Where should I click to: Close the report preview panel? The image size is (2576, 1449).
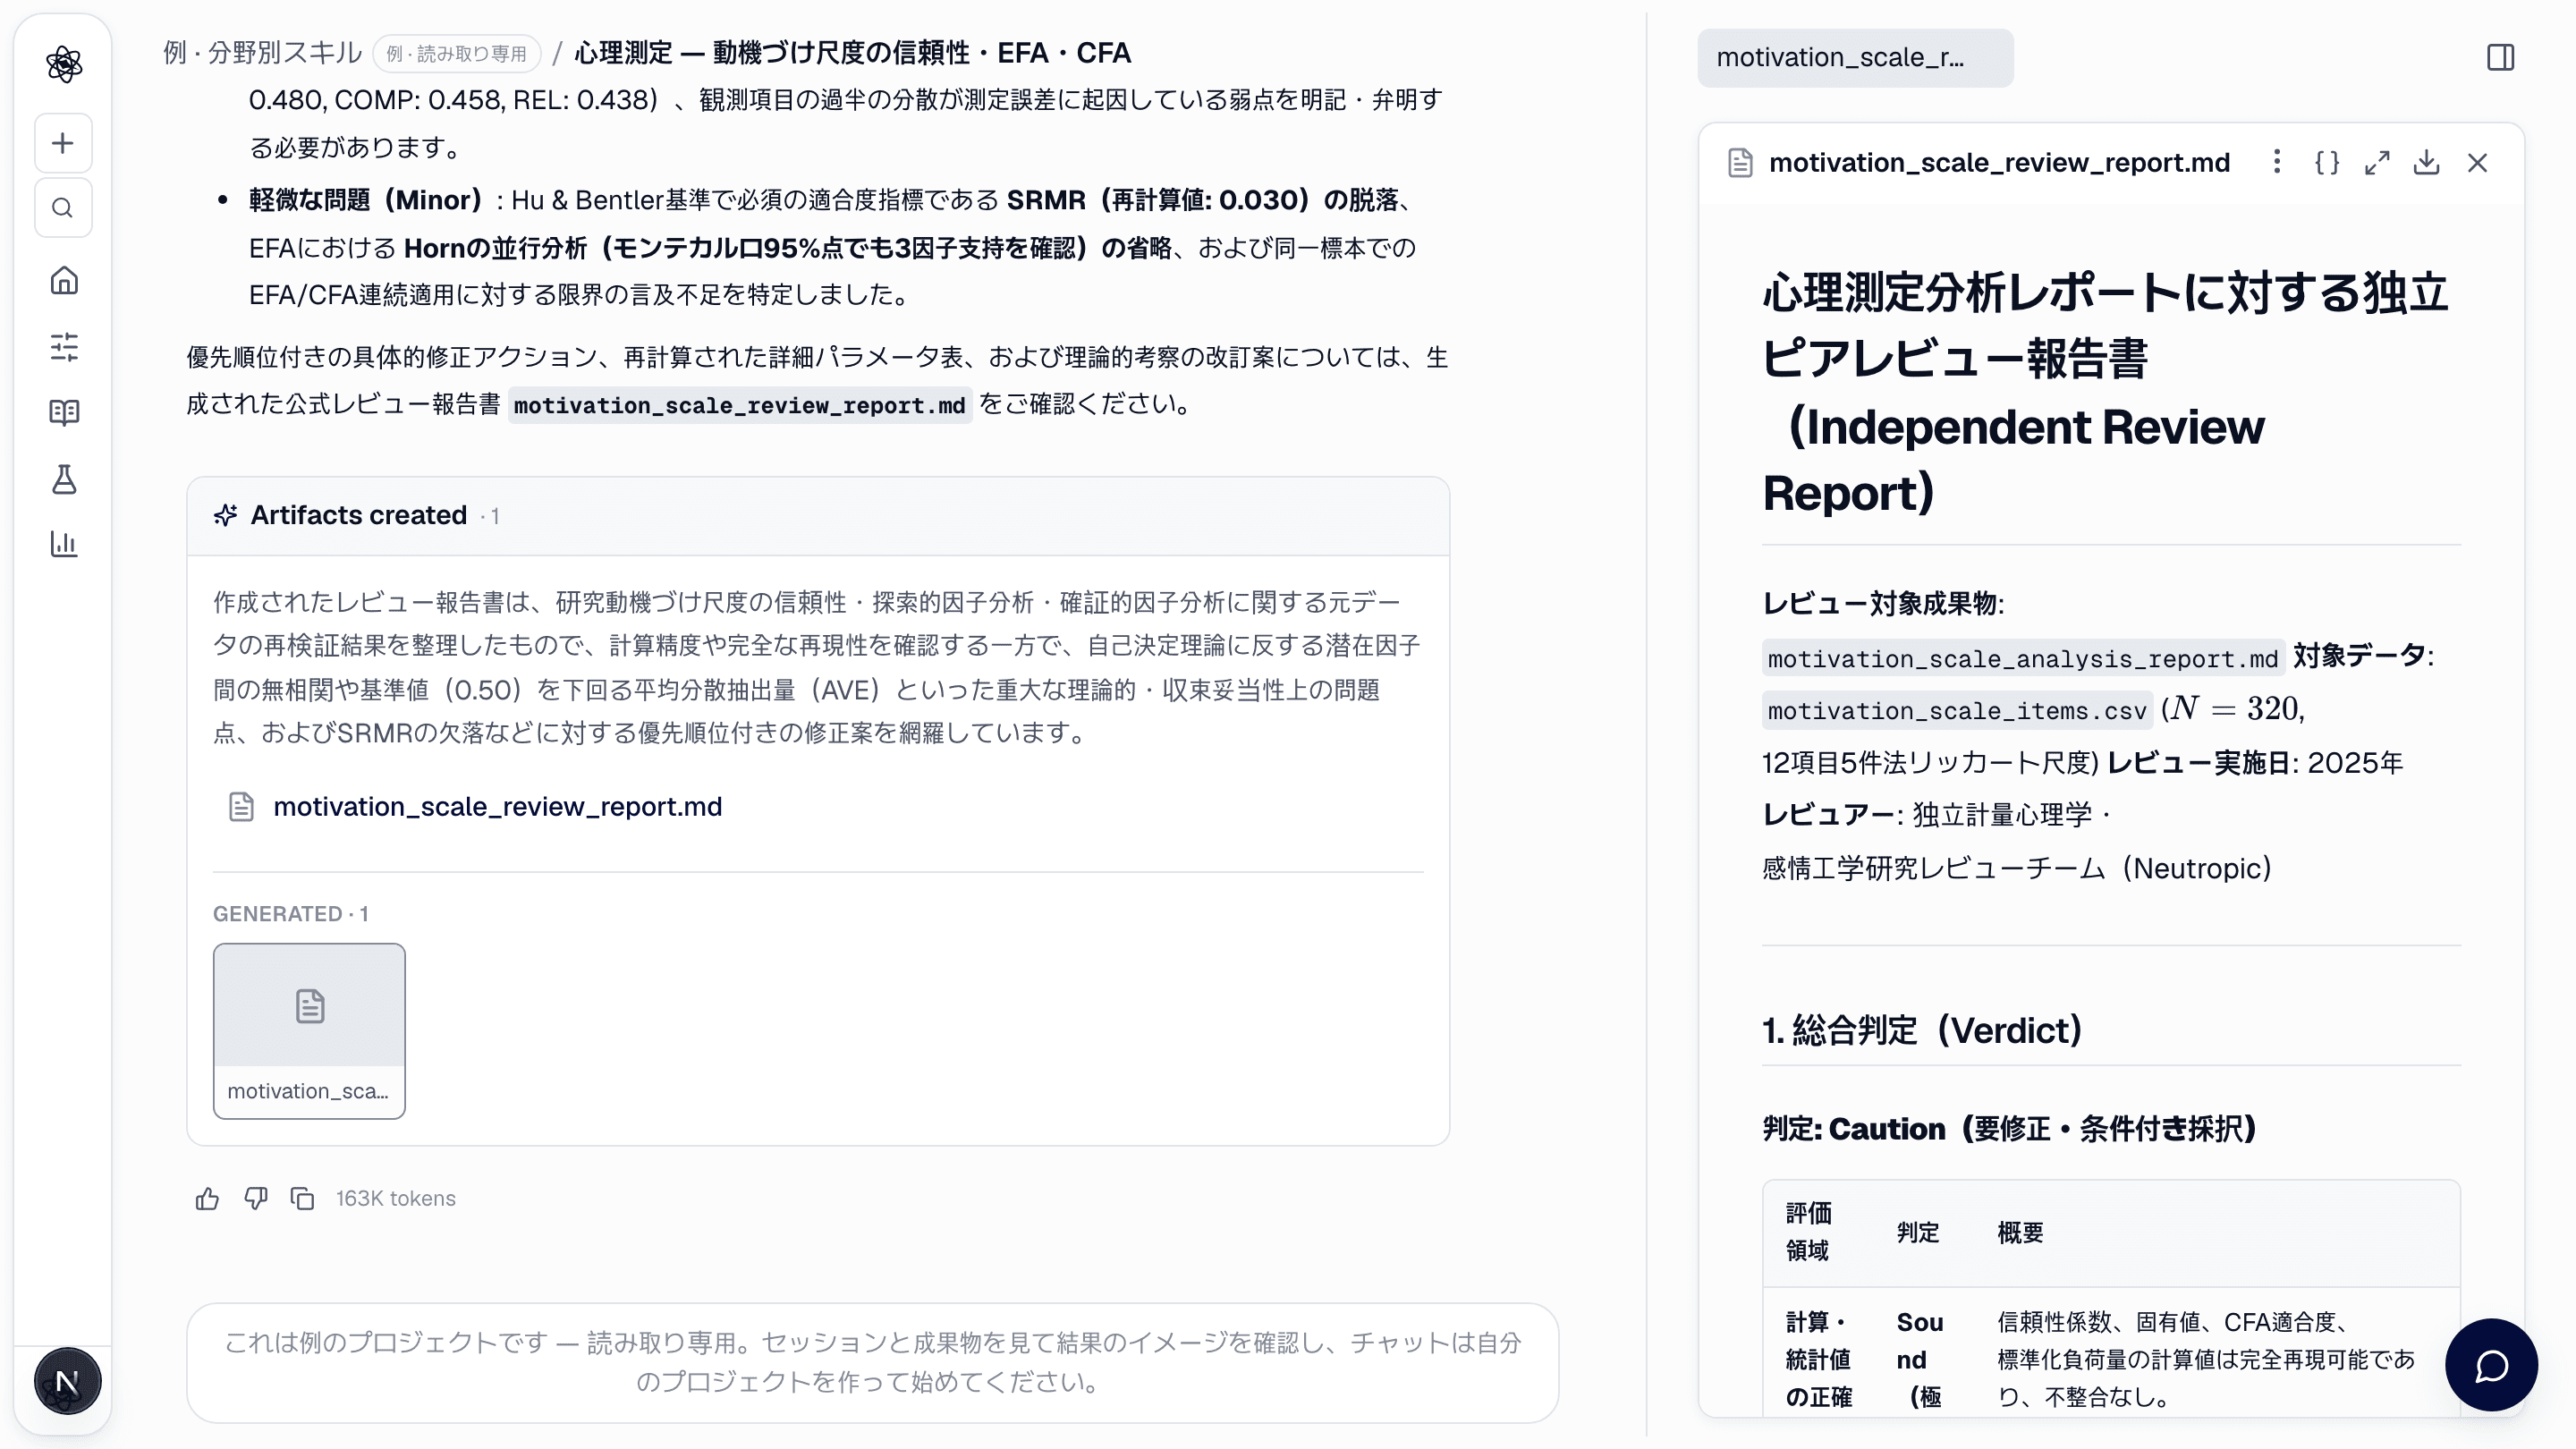2477,163
